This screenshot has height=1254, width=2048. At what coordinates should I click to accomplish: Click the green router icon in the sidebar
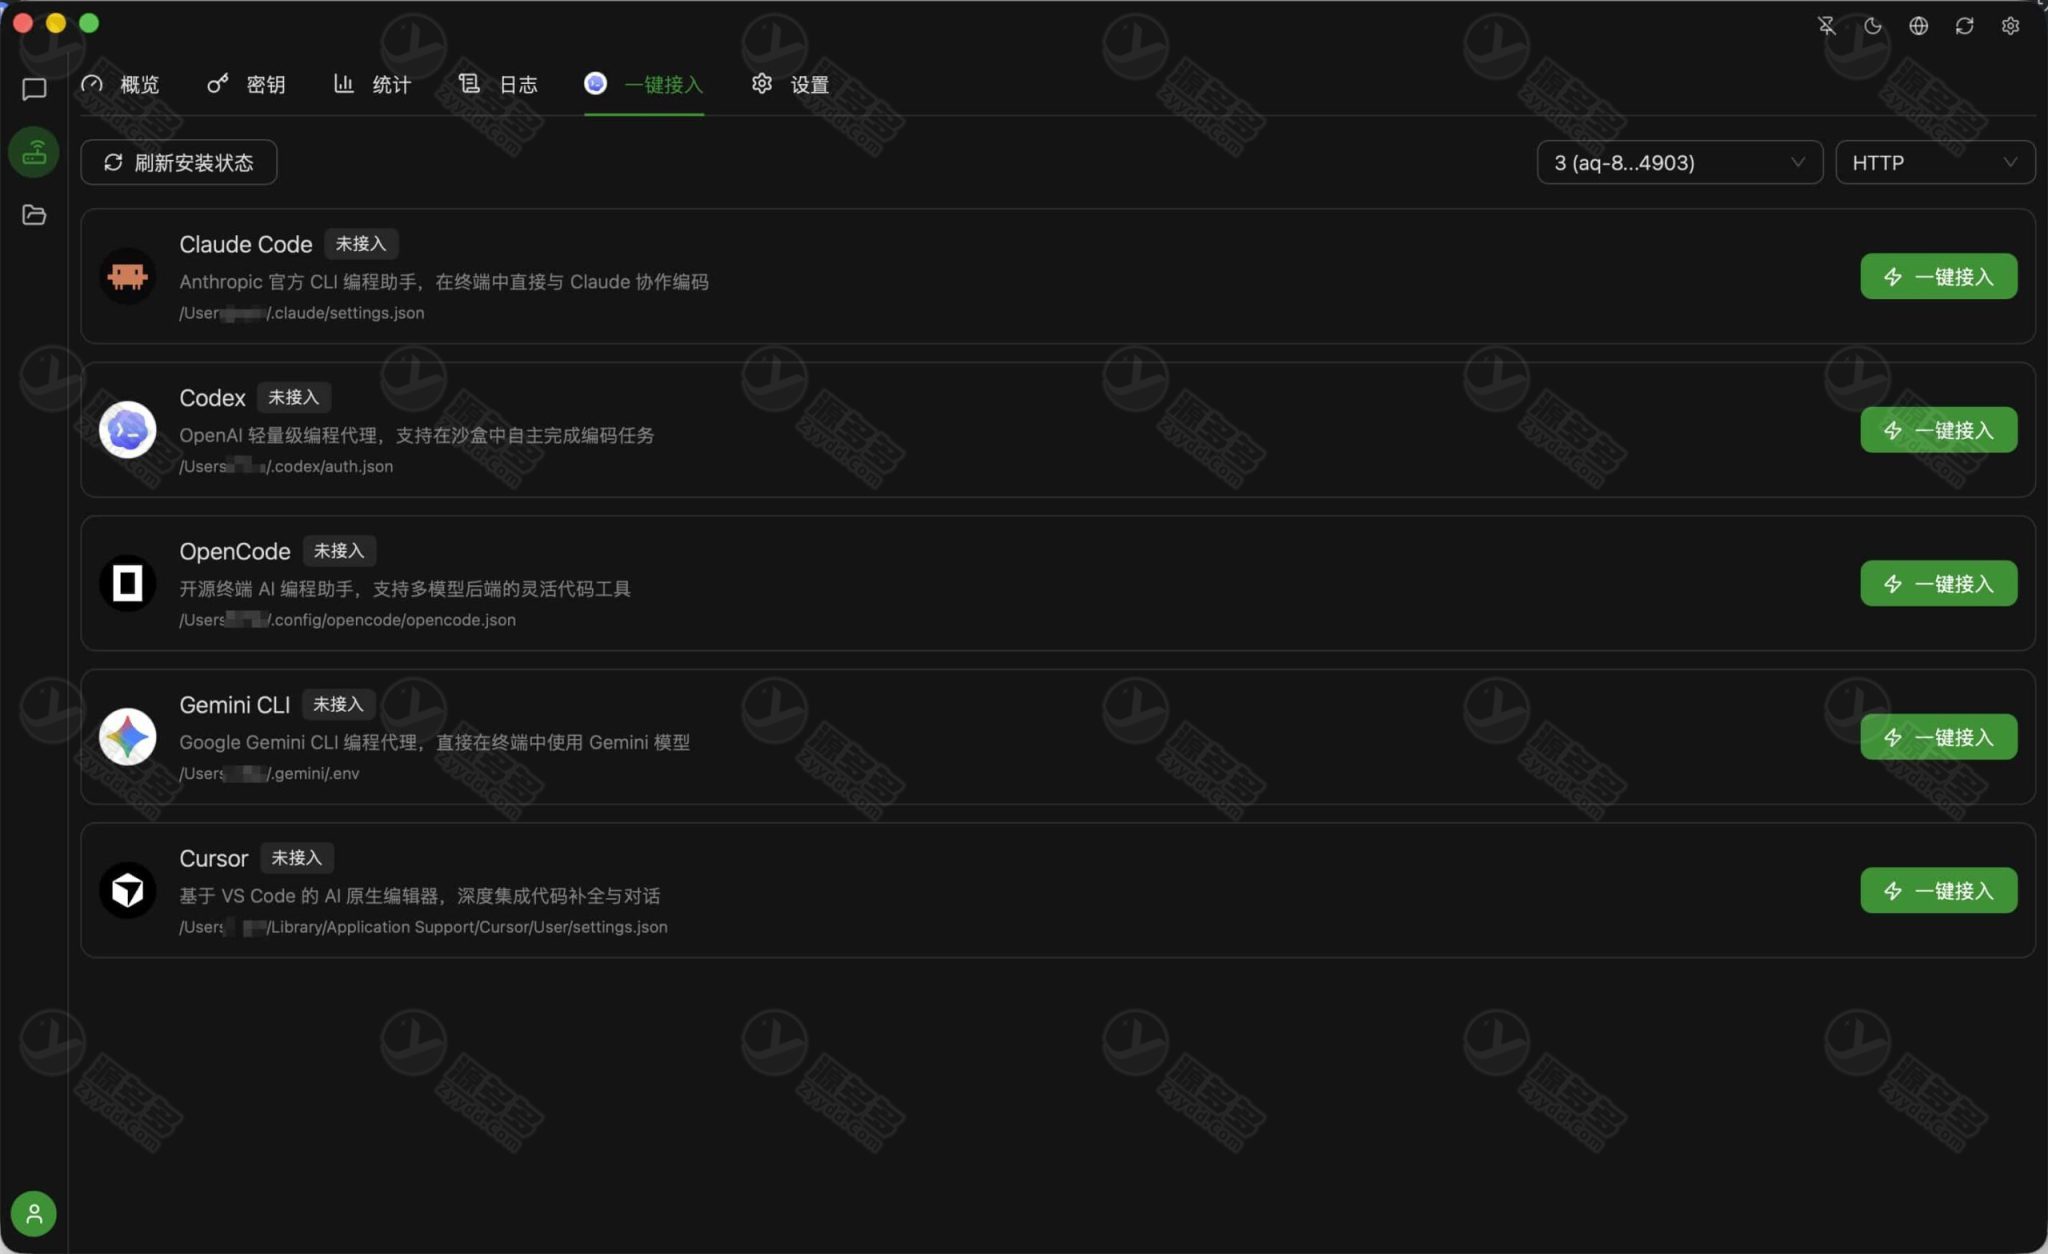(x=34, y=152)
